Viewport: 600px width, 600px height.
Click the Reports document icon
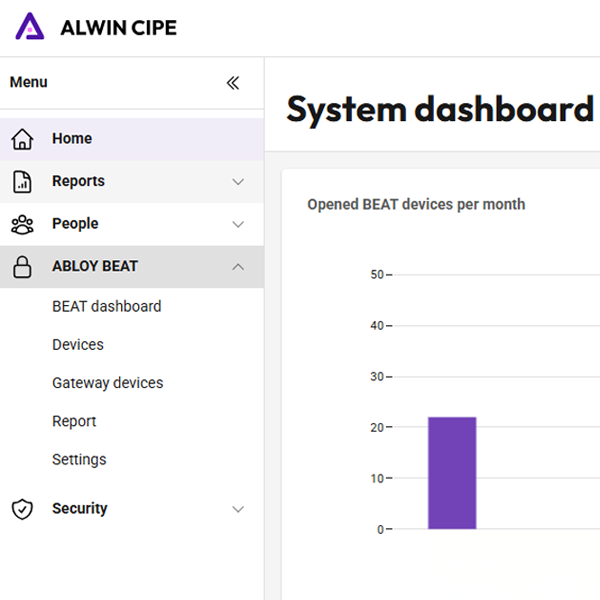point(22,181)
